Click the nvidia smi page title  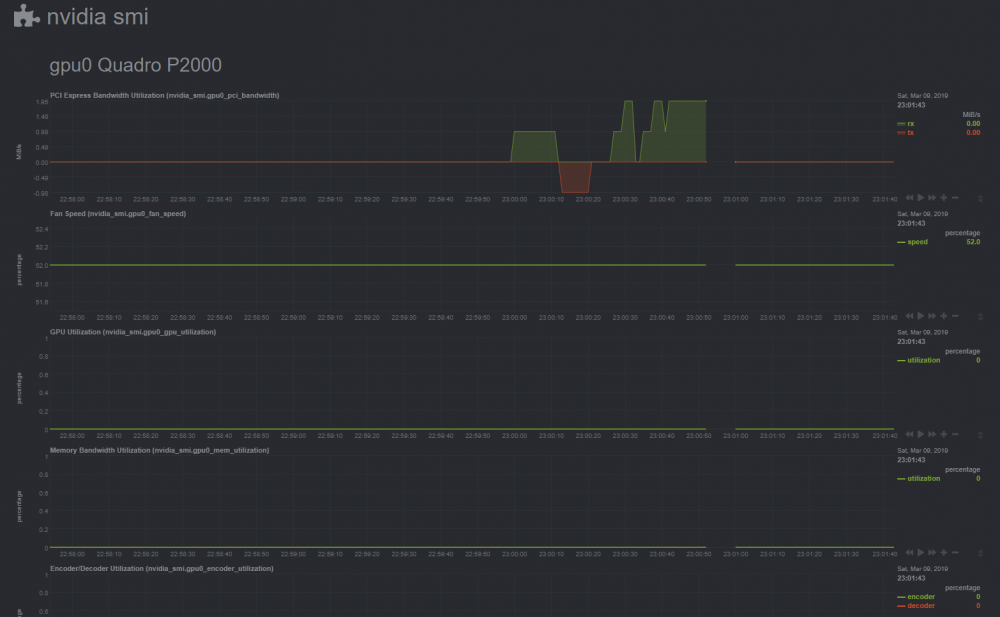pos(98,16)
